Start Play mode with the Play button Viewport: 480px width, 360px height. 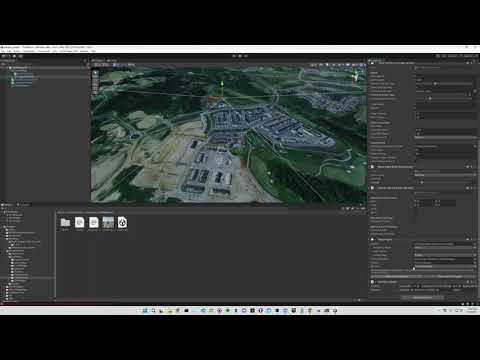coord(234,56)
